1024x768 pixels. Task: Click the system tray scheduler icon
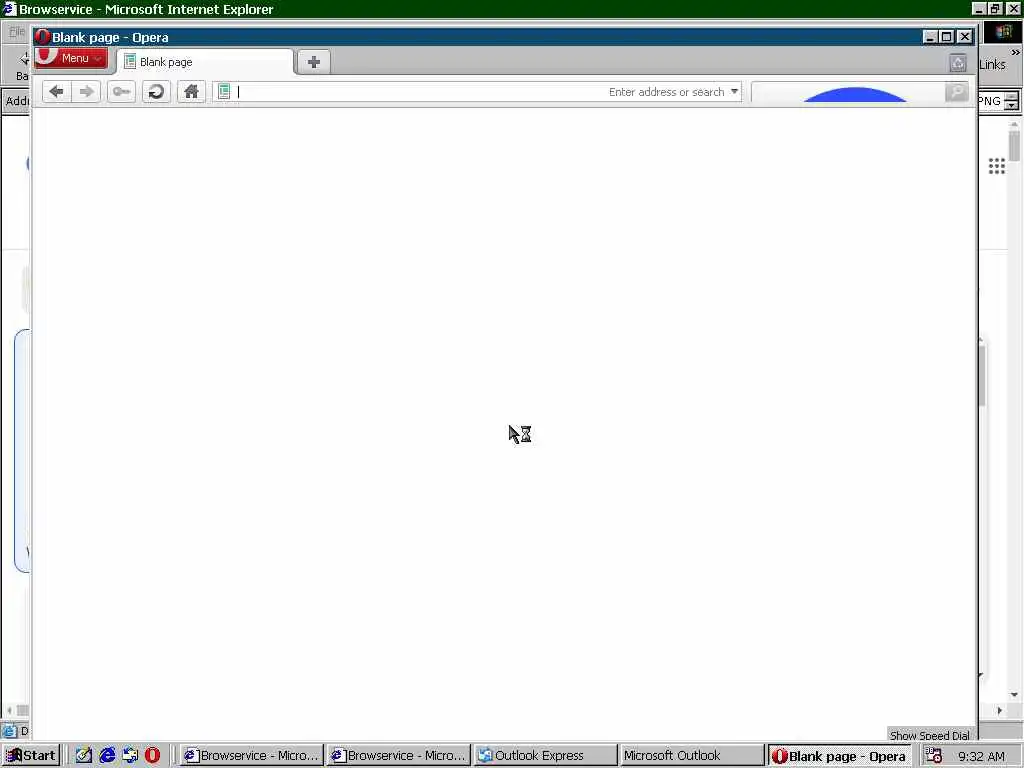tap(934, 756)
